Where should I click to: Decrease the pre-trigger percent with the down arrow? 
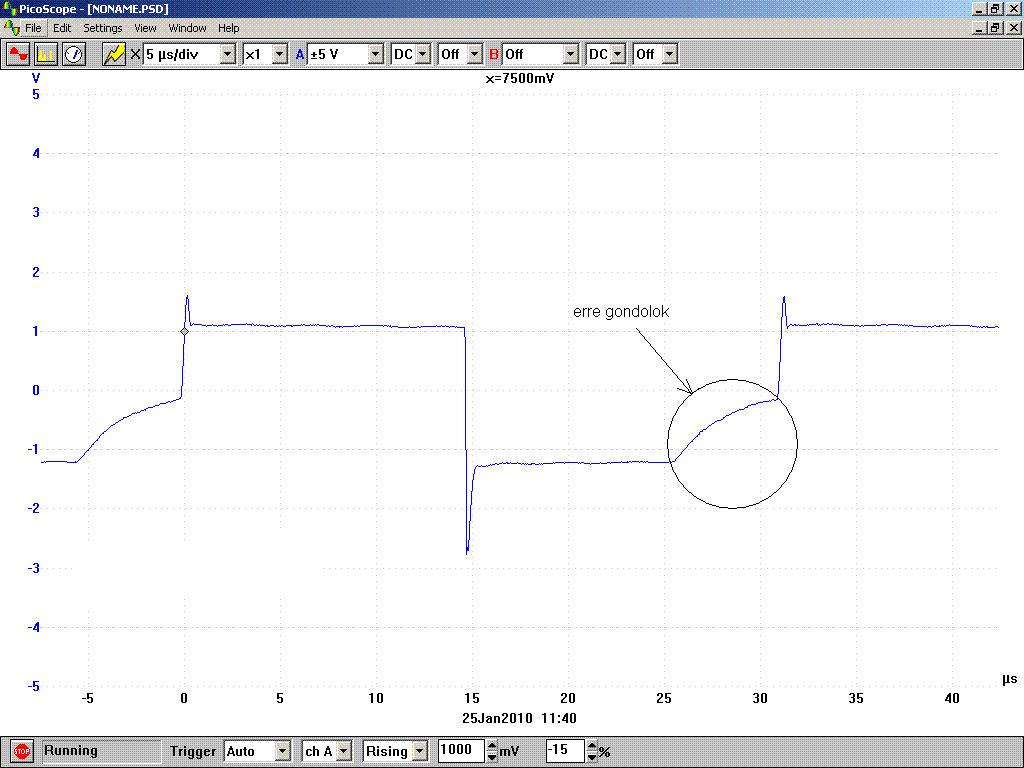(592, 756)
